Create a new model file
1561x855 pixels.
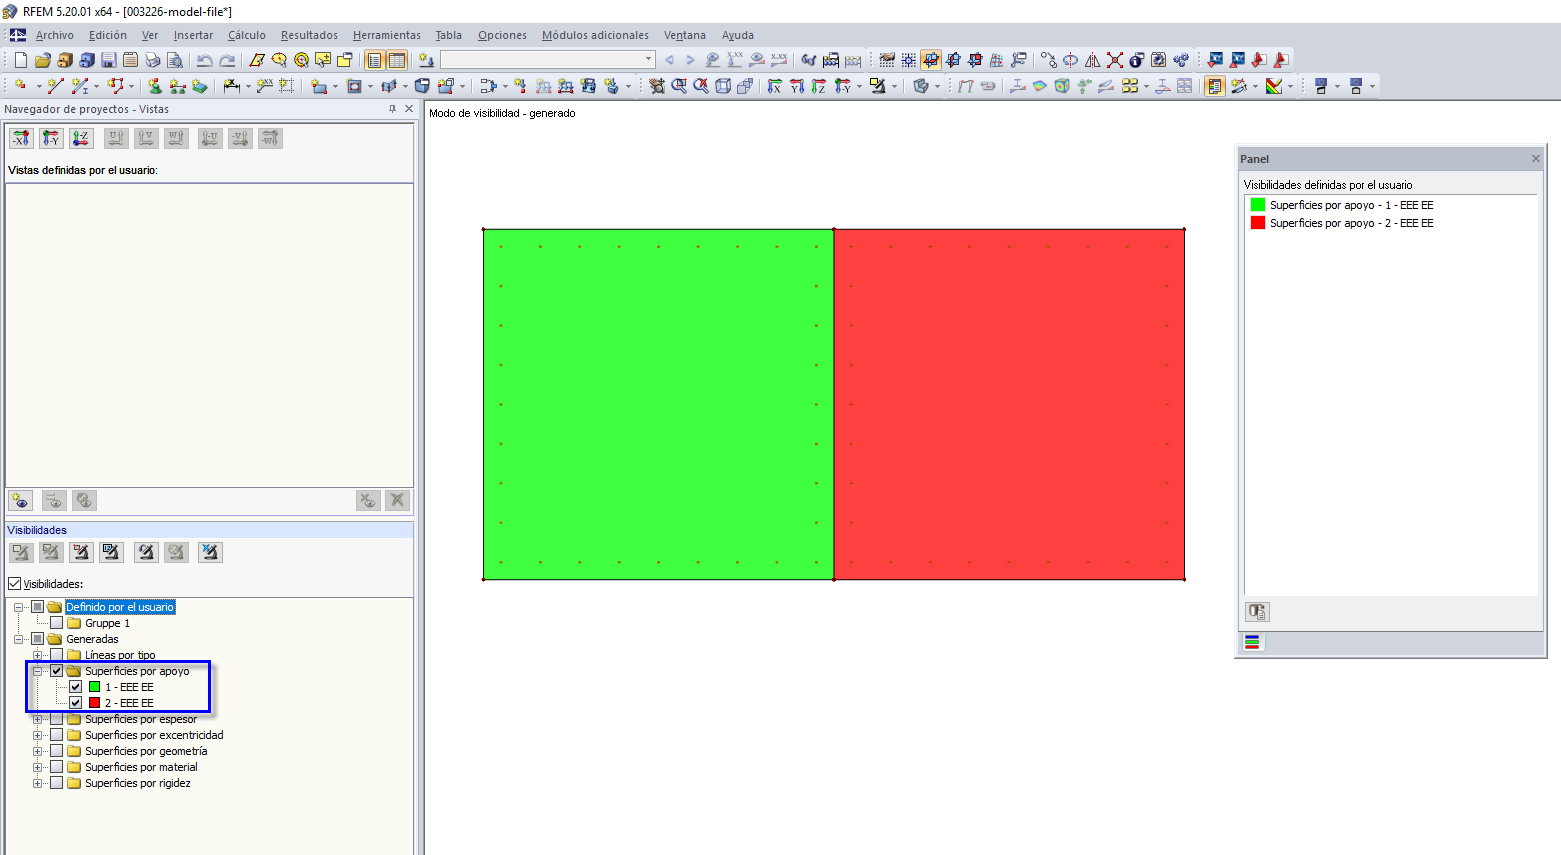[x=21, y=60]
